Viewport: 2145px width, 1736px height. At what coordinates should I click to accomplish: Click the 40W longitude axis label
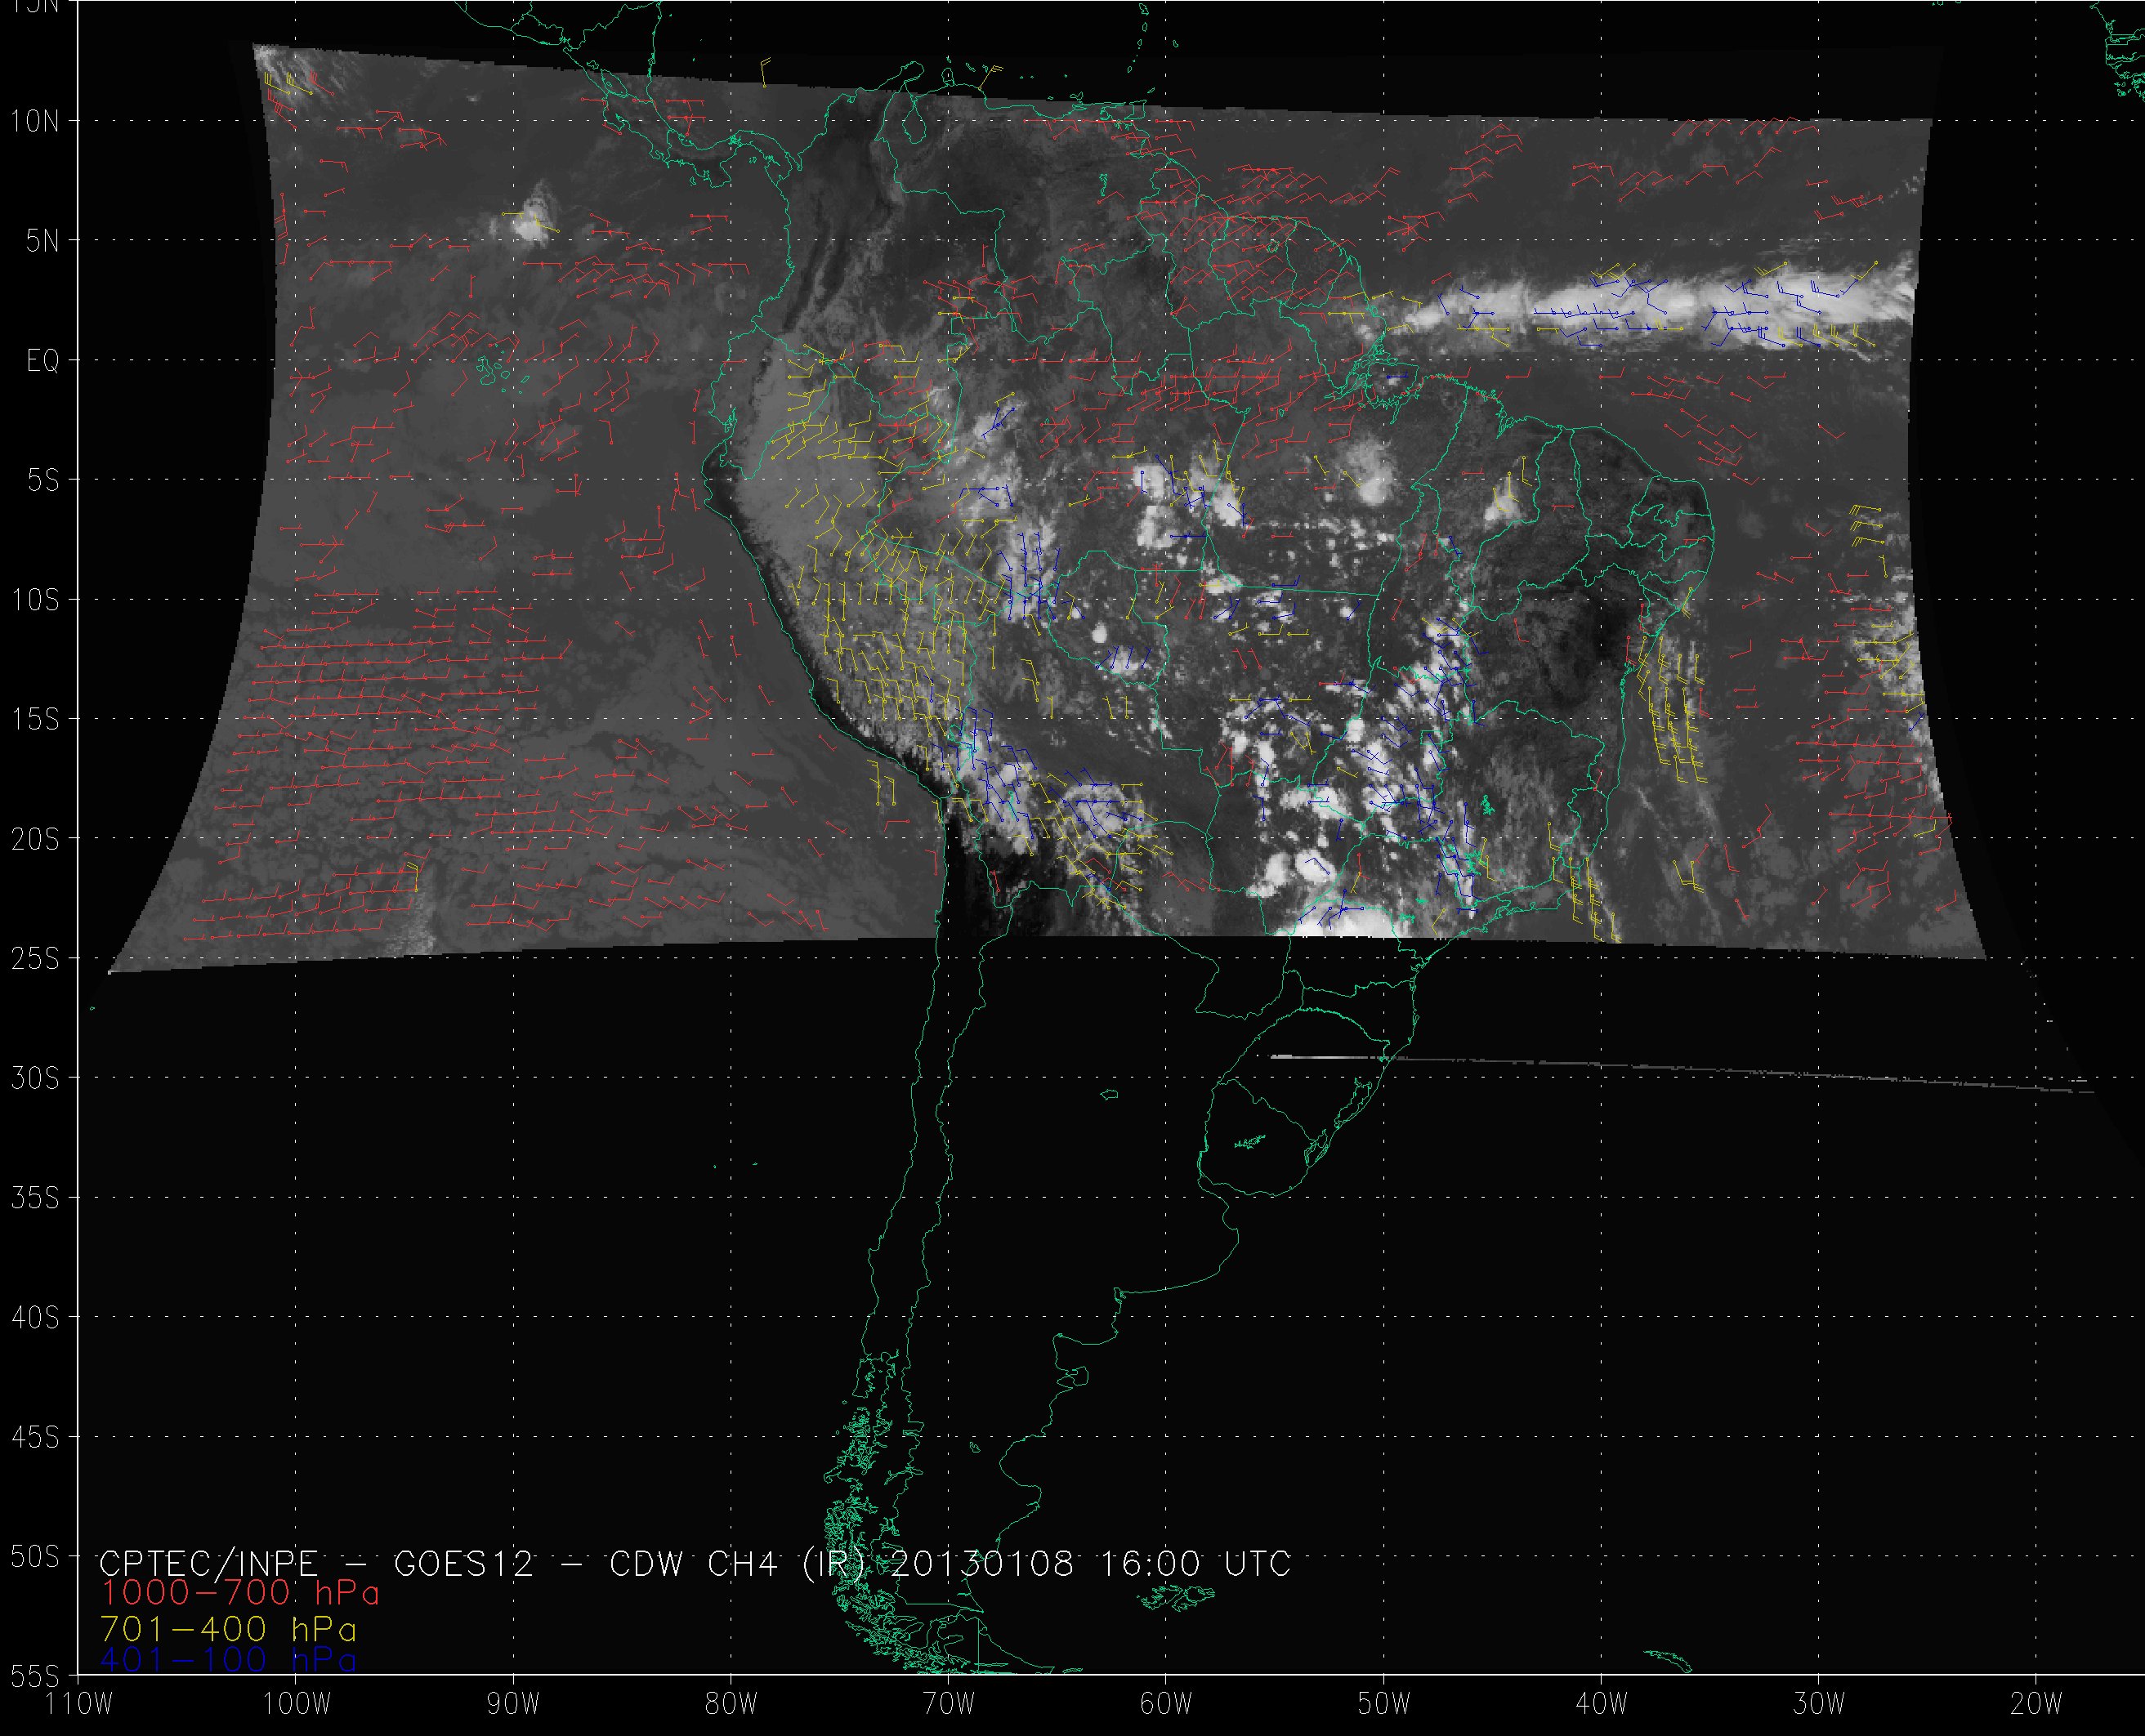tap(1601, 1704)
